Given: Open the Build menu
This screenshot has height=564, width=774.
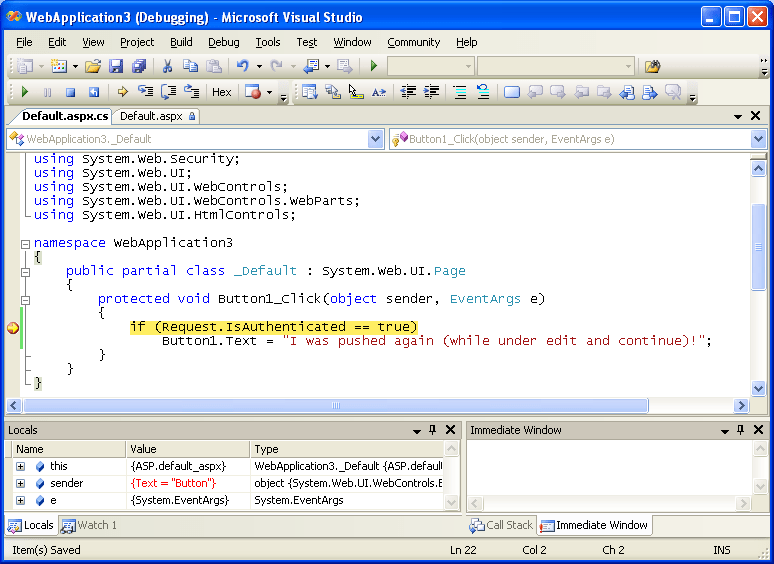Looking at the screenshot, I should 181,42.
